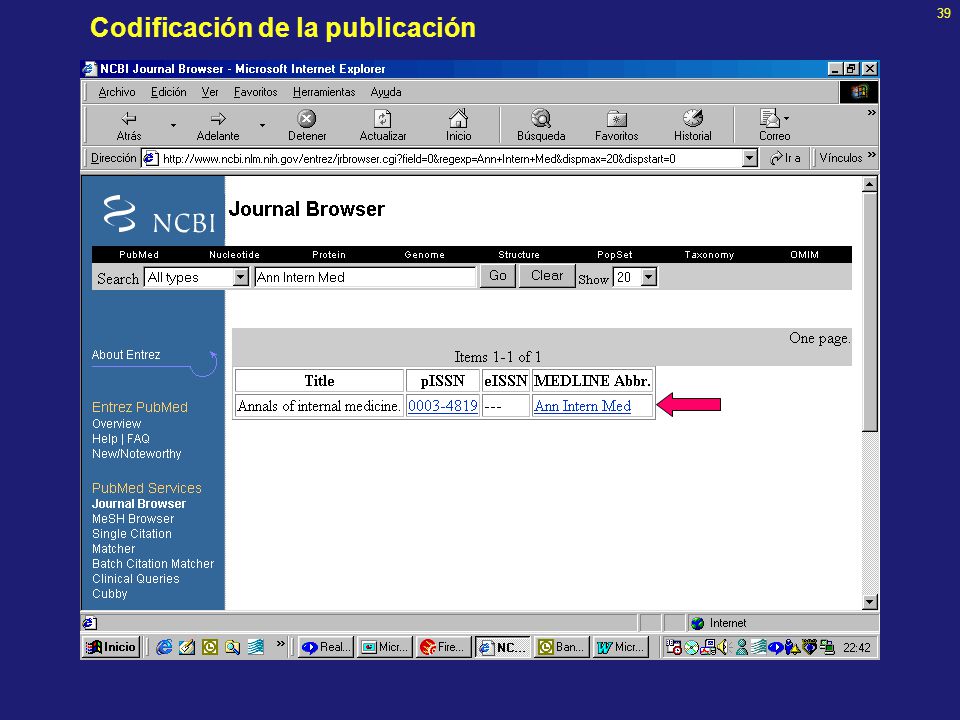Click the page icon in the address bar
This screenshot has width=960, height=720.
pos(151,159)
